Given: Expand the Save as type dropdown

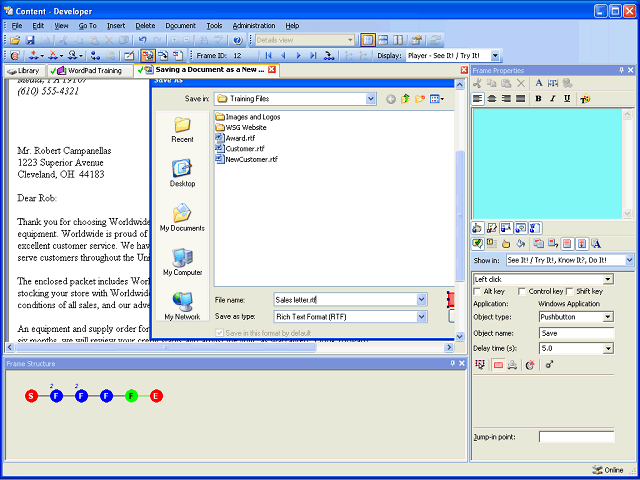Looking at the screenshot, I should pyautogui.click(x=422, y=317).
